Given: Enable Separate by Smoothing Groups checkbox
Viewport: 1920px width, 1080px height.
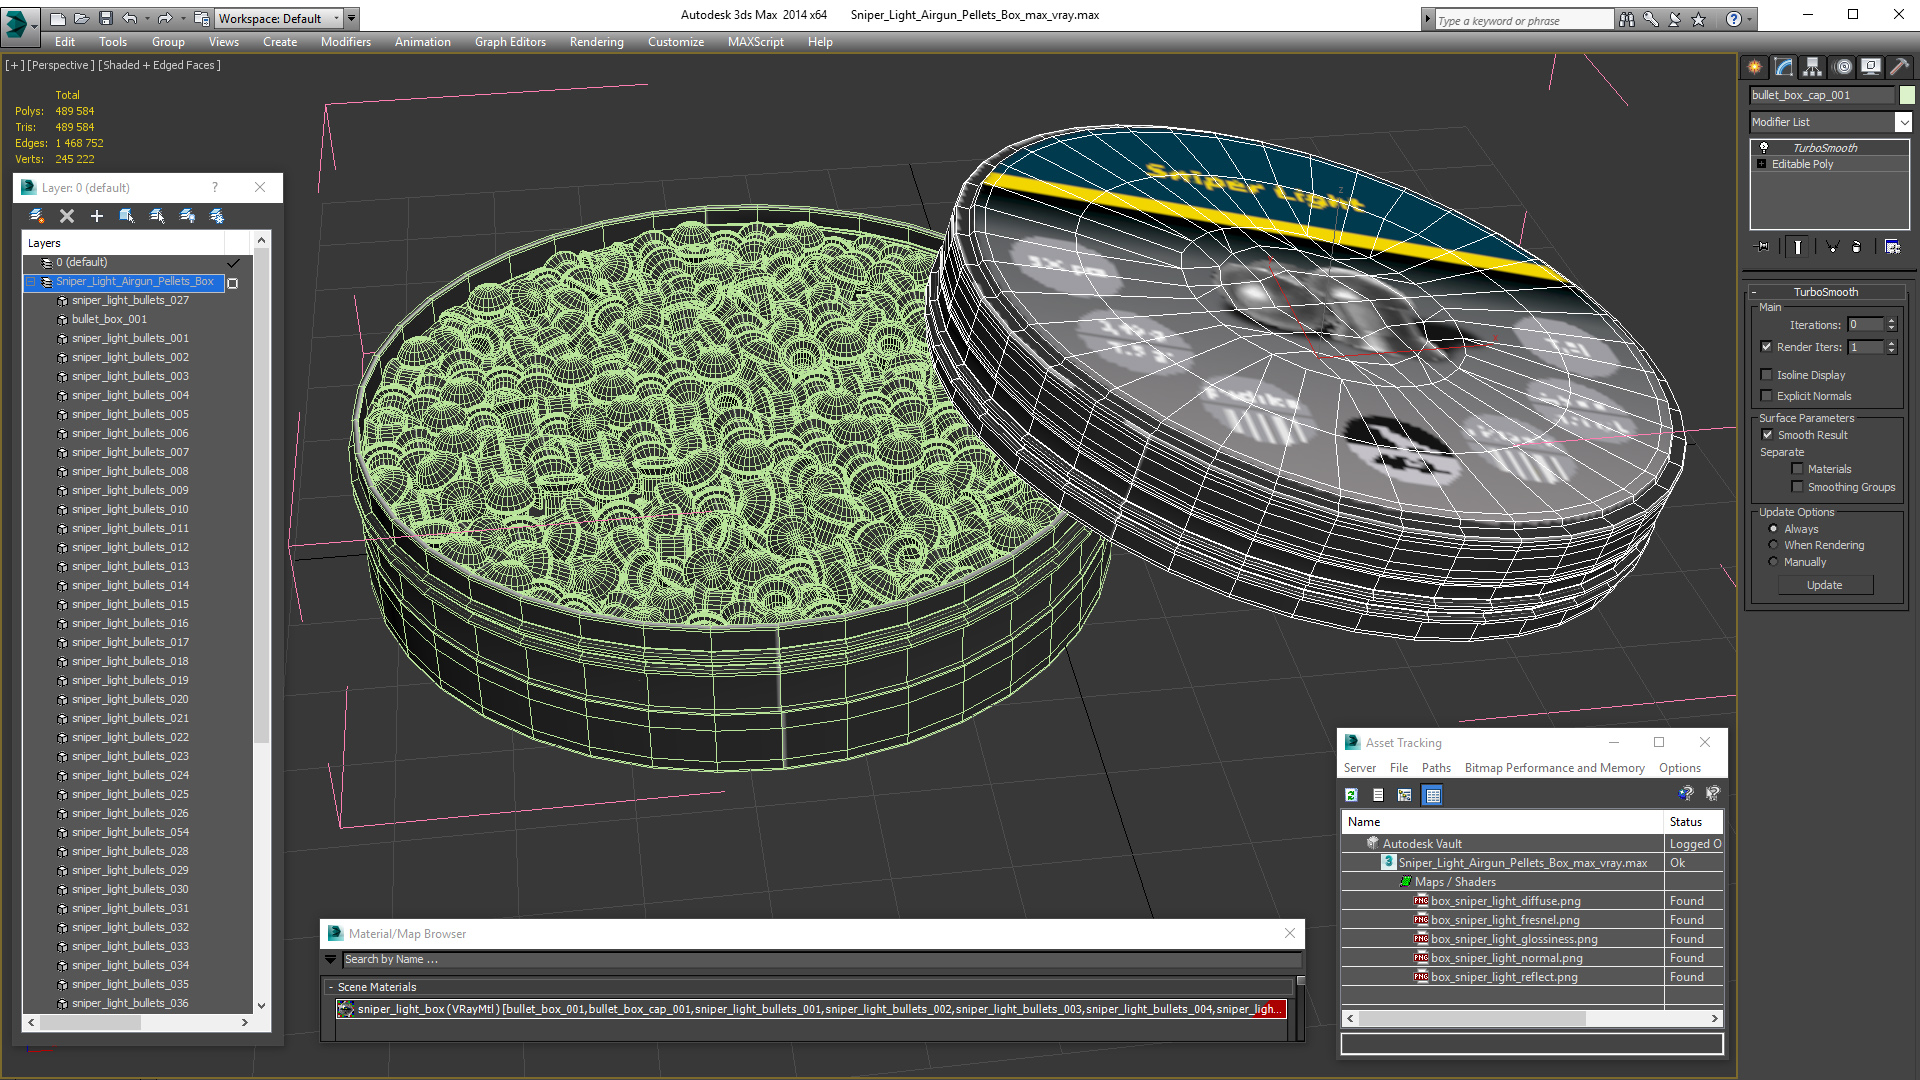Looking at the screenshot, I should [1797, 487].
